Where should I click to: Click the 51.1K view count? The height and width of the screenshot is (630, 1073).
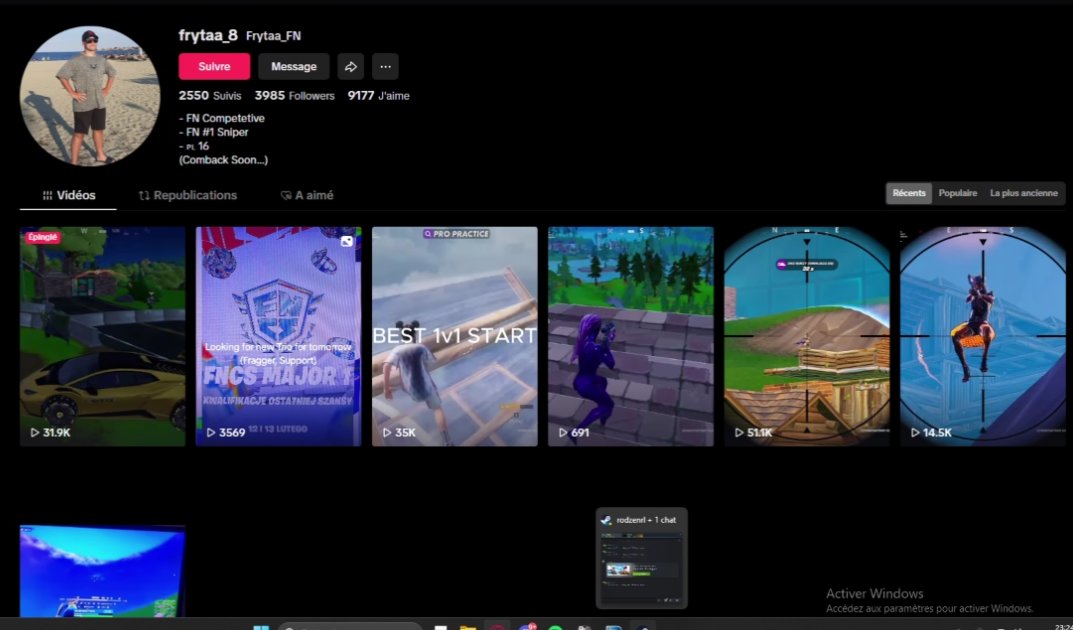[760, 432]
